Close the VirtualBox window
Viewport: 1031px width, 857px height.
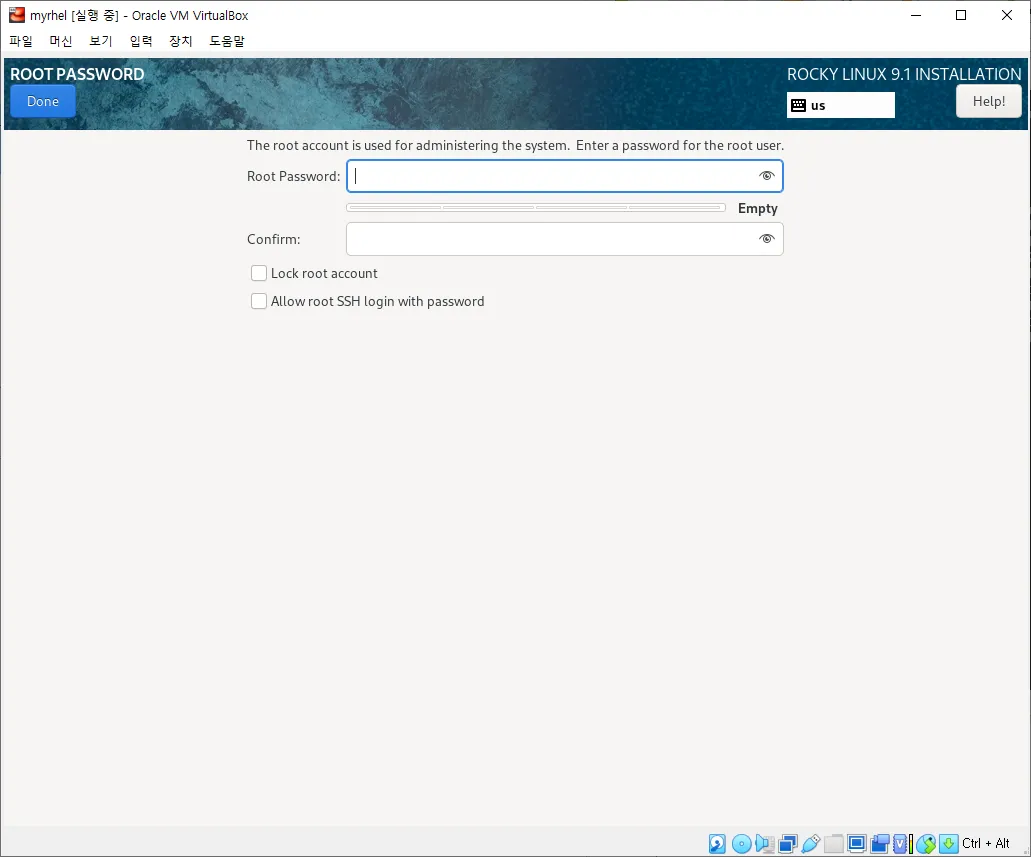(x=1007, y=15)
